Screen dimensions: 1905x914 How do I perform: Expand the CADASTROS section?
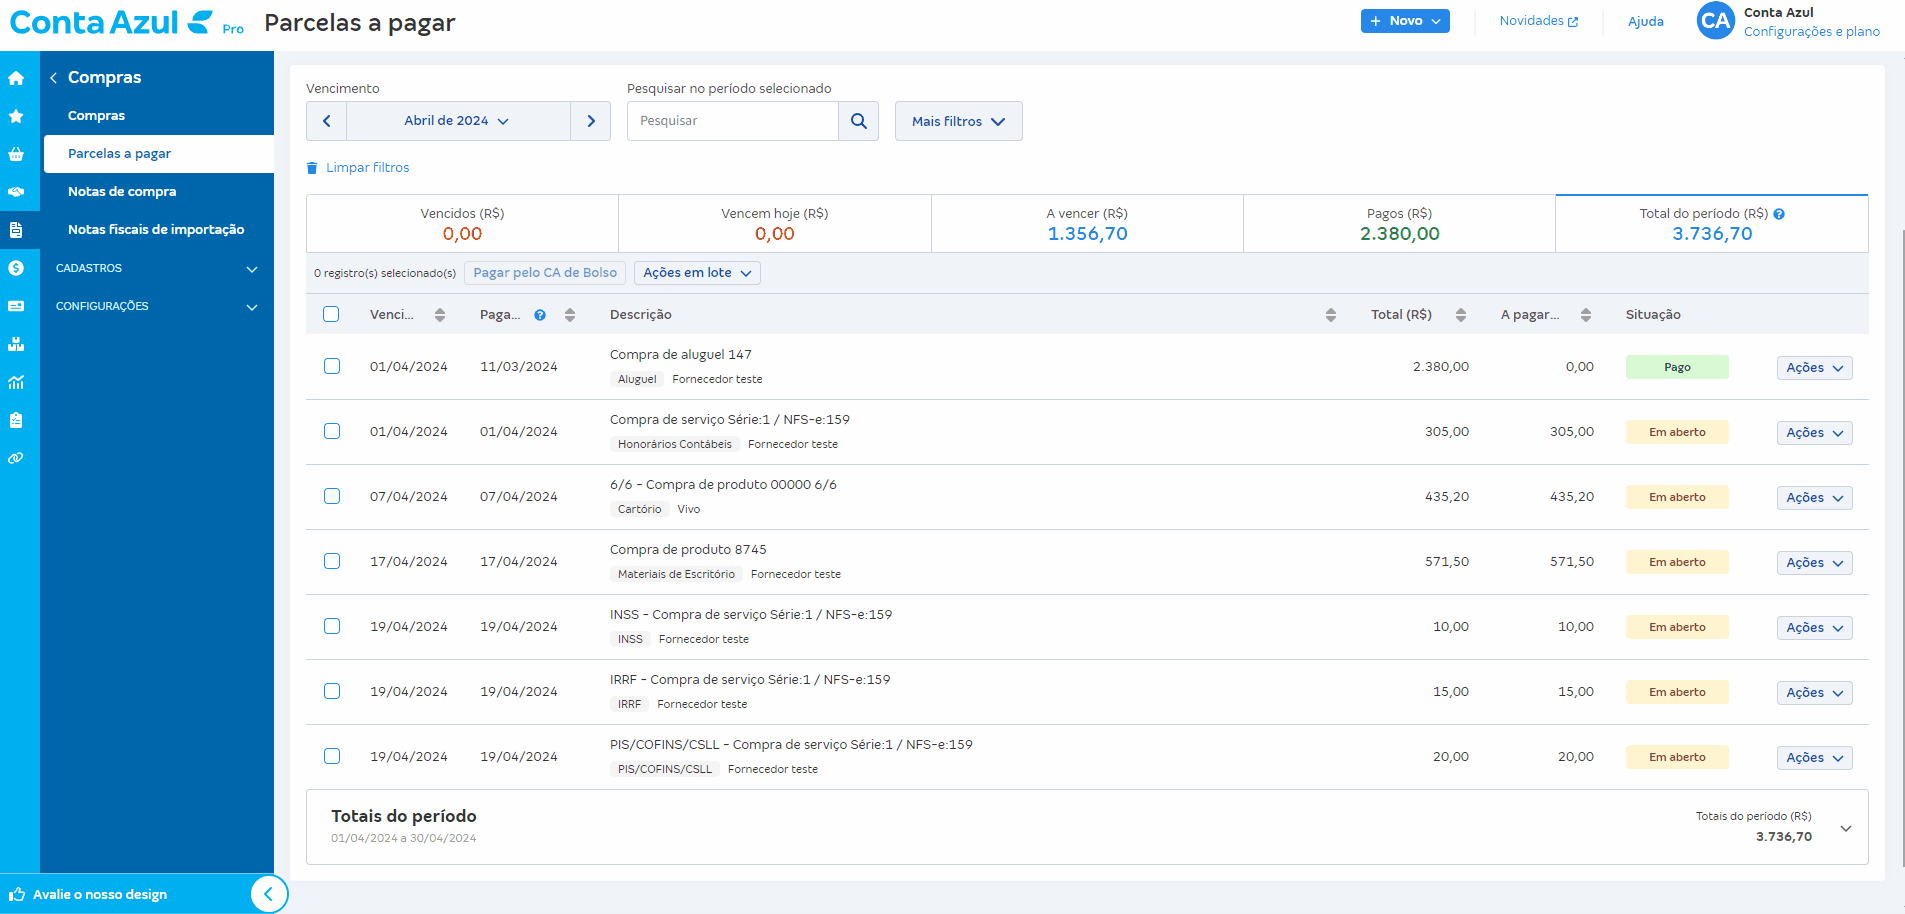[x=157, y=268]
